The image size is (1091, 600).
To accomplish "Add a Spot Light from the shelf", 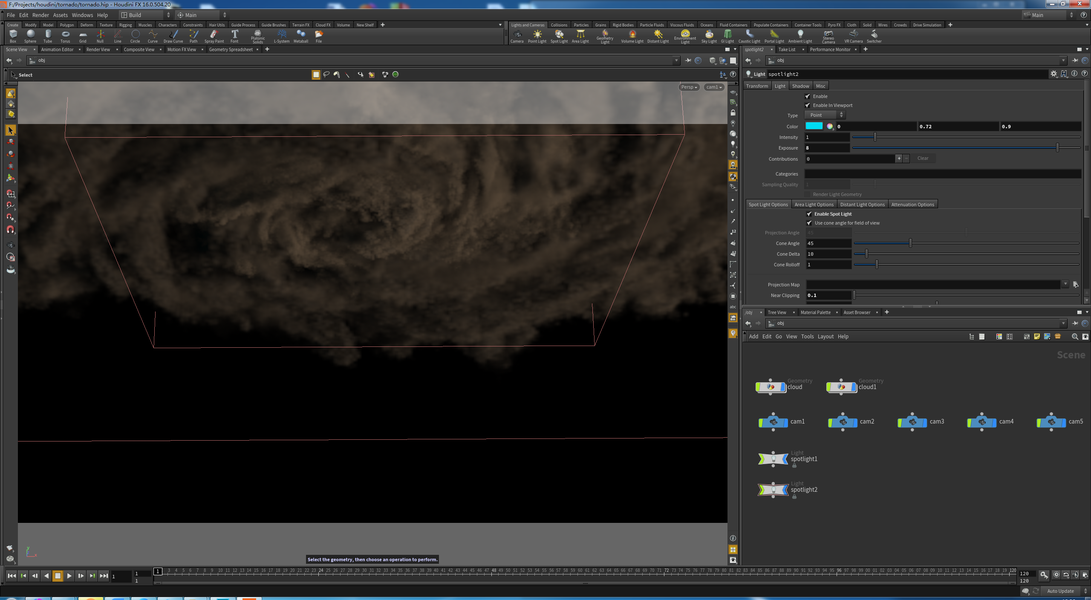I will [559, 35].
